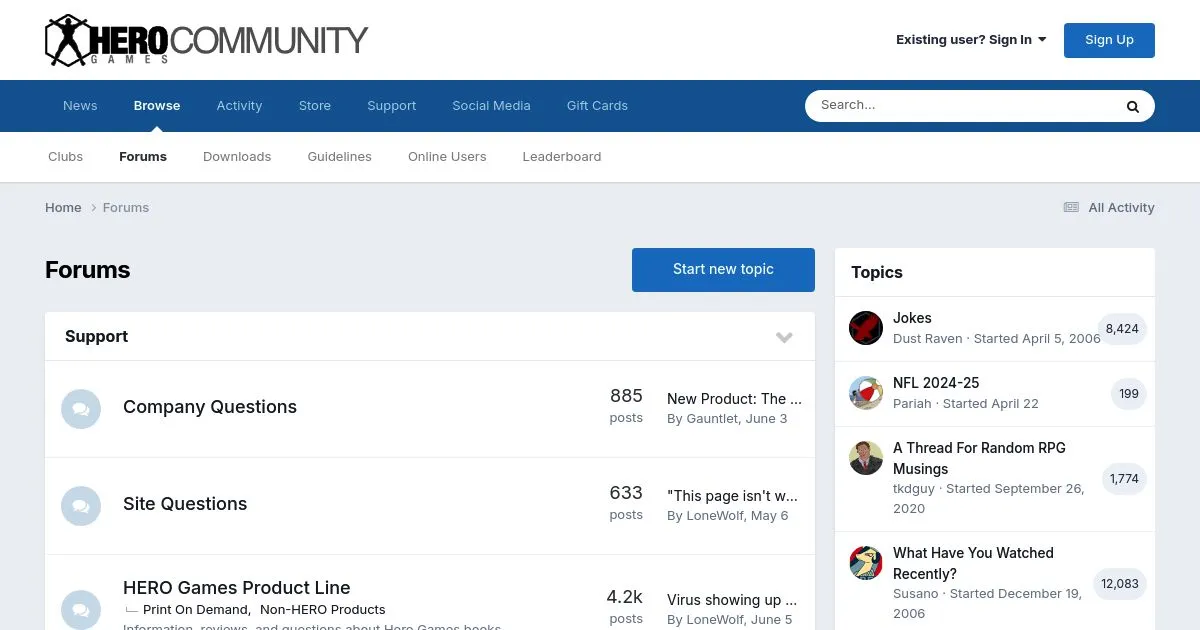The image size is (1200, 630).
Task: Open Susano's avatar beside What Have You Watched
Action: 866,563
